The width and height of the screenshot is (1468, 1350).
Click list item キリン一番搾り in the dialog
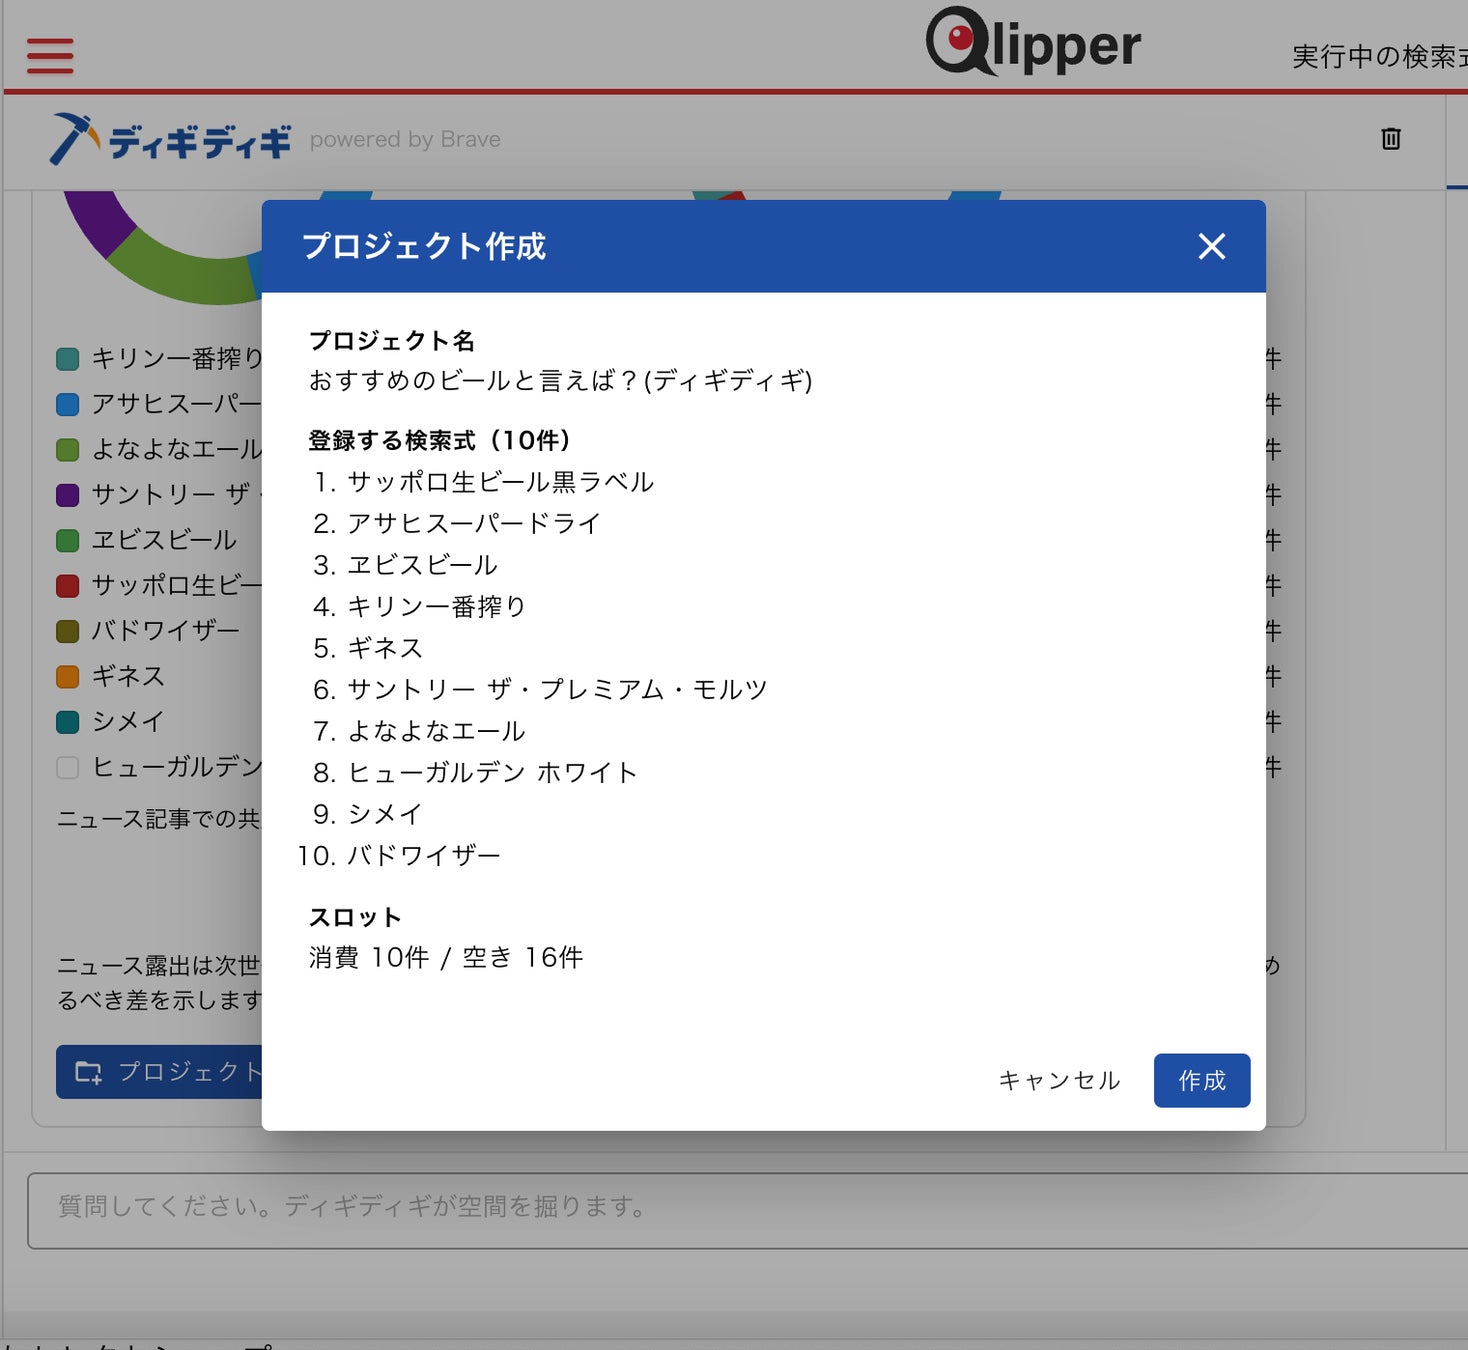coord(436,606)
